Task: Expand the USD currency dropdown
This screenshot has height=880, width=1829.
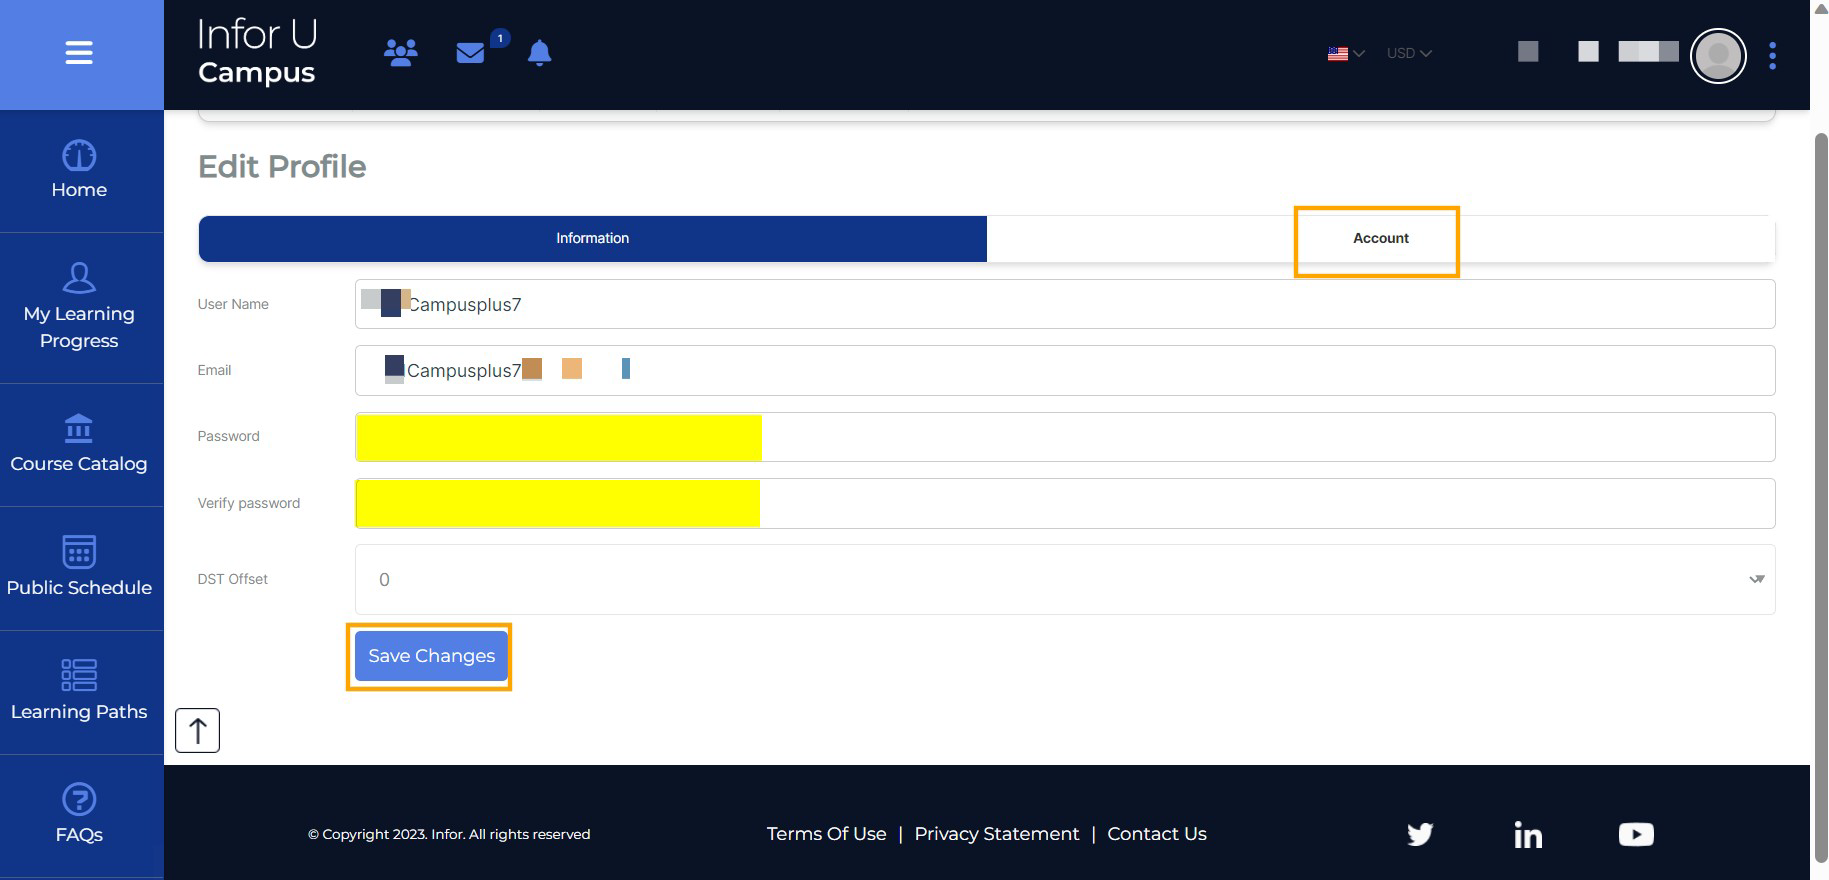Action: pos(1408,54)
